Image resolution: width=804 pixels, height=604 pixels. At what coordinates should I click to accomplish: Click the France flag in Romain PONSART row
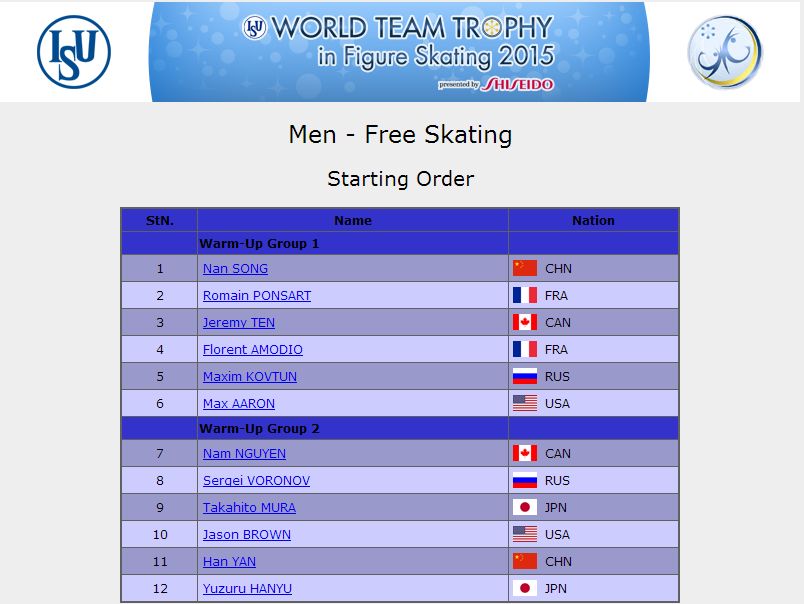point(525,295)
